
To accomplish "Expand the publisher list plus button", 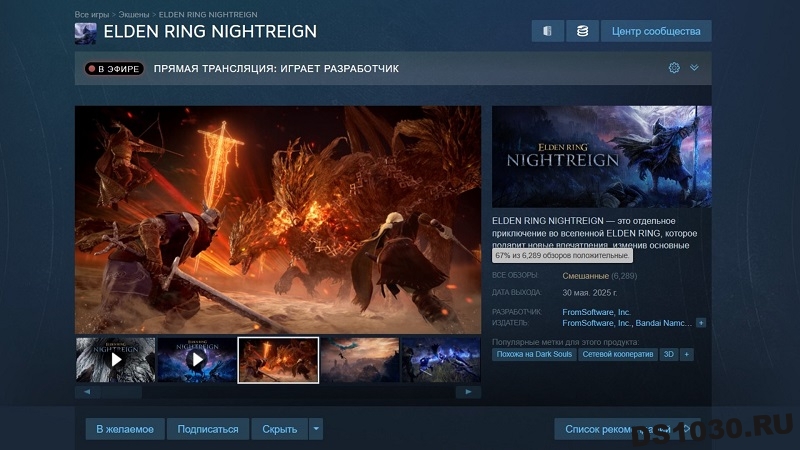I will point(701,323).
